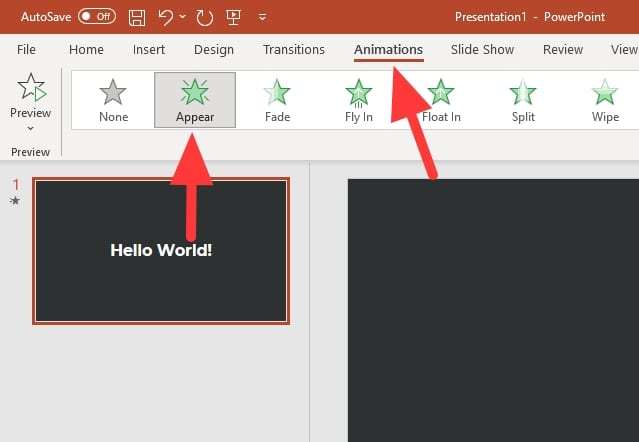Viewport: 639px width, 442px height.
Task: Apply the Float In animation effect
Action: point(441,100)
